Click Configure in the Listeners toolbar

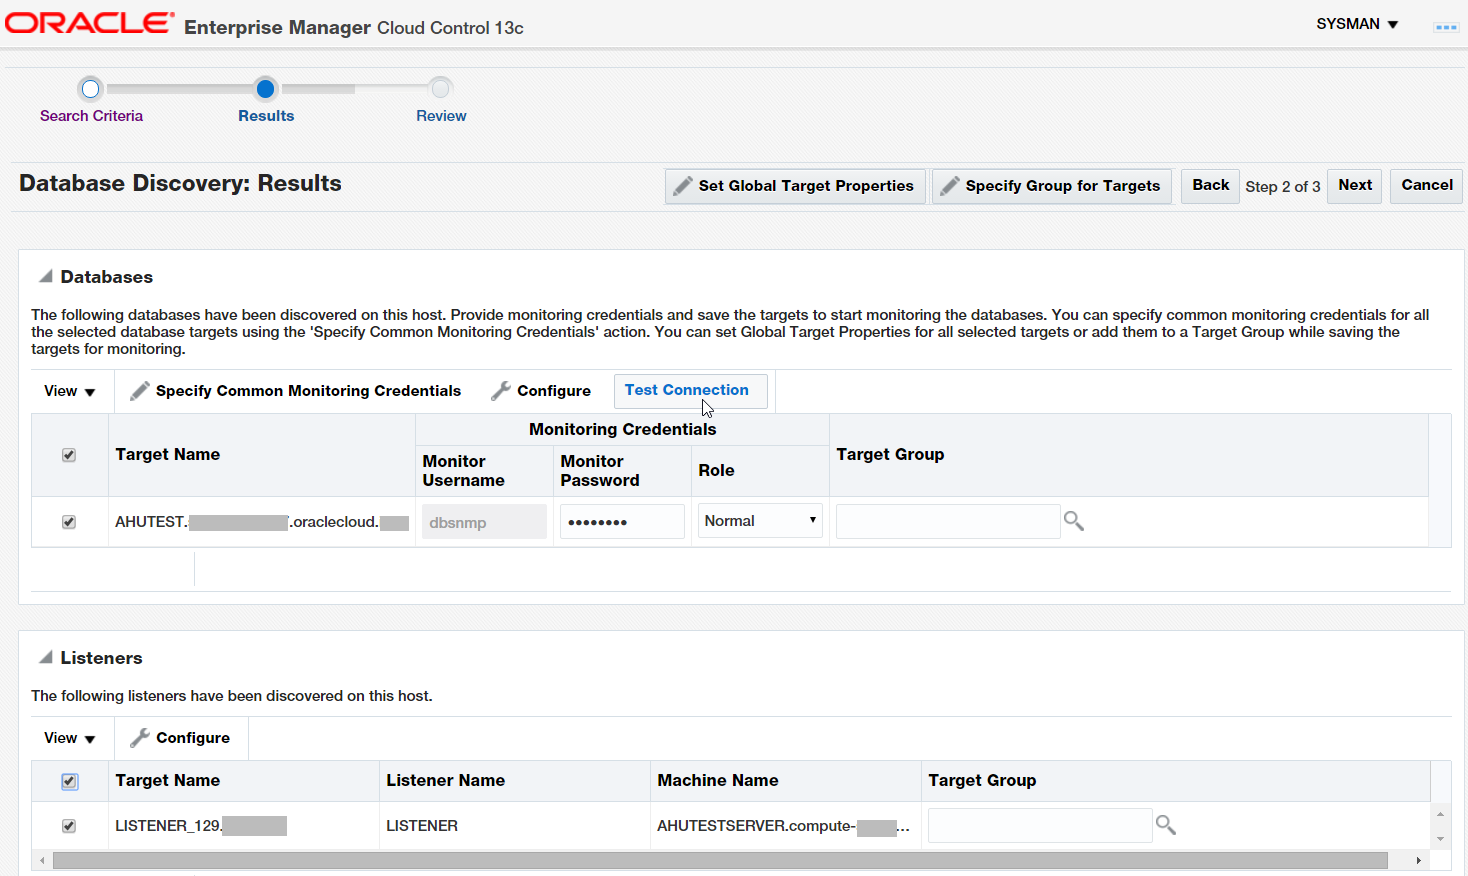[180, 738]
